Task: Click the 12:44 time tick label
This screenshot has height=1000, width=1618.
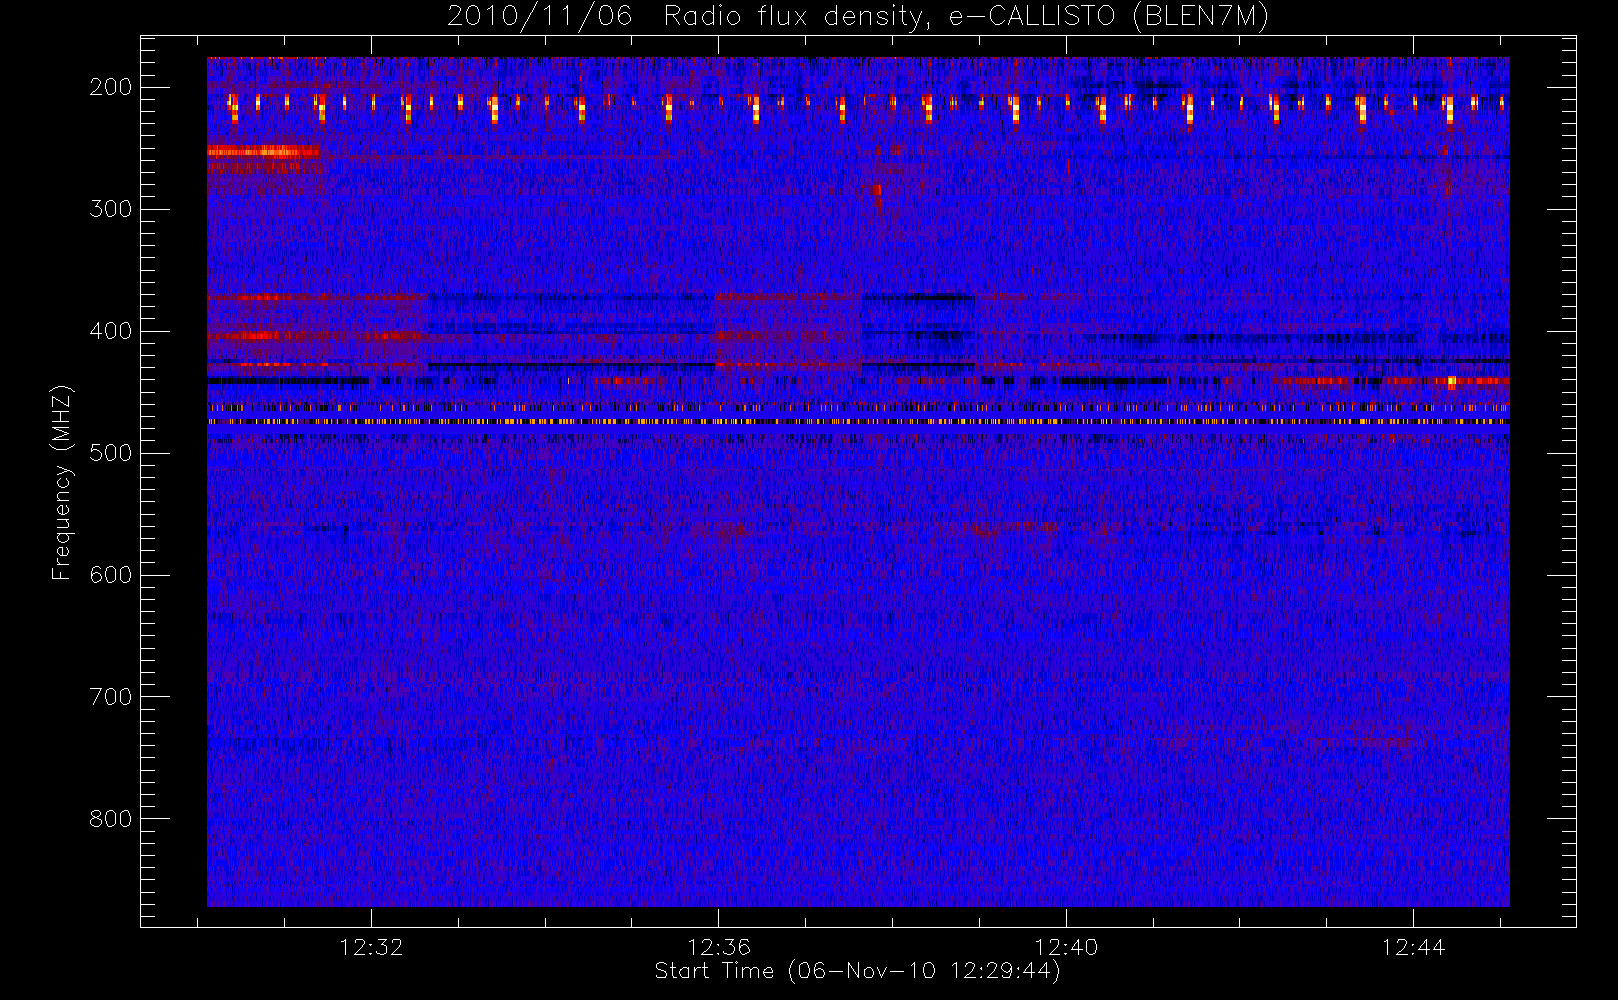Action: [x=1414, y=947]
